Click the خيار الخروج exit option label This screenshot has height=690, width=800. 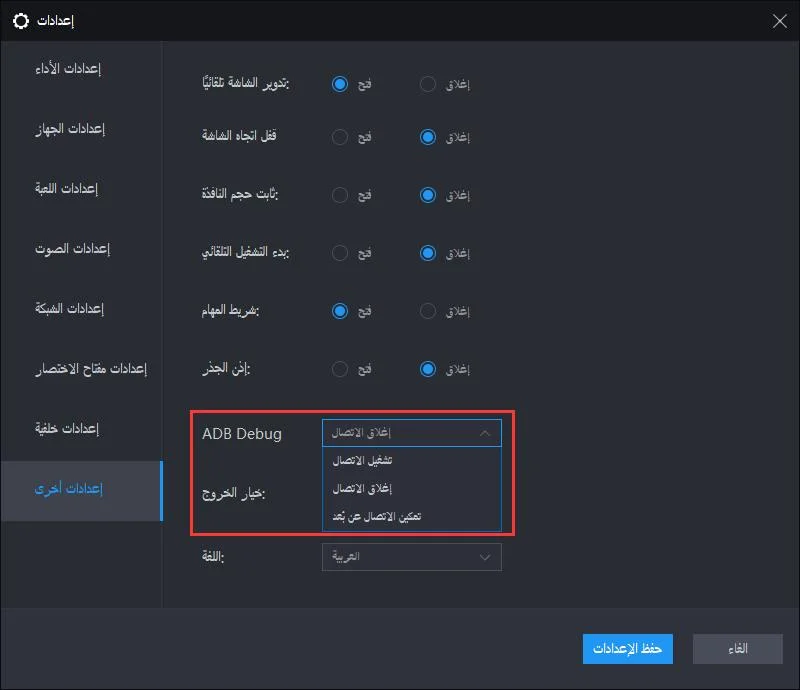[x=234, y=493]
